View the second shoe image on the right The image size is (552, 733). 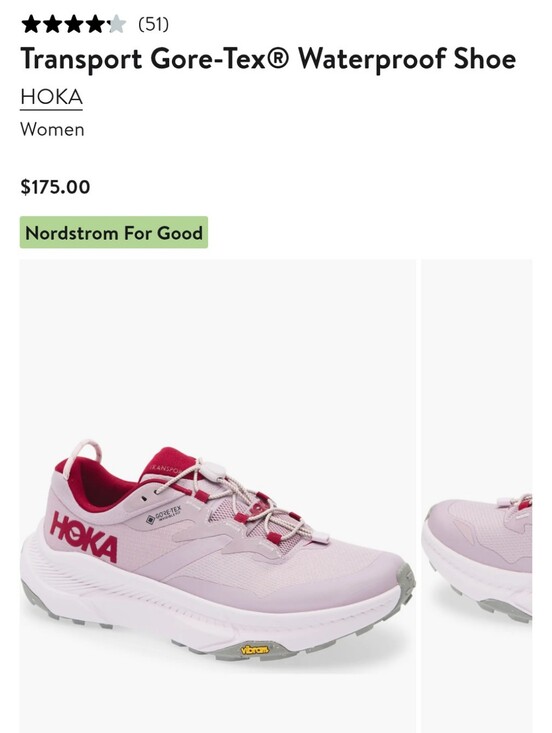pos(477,496)
